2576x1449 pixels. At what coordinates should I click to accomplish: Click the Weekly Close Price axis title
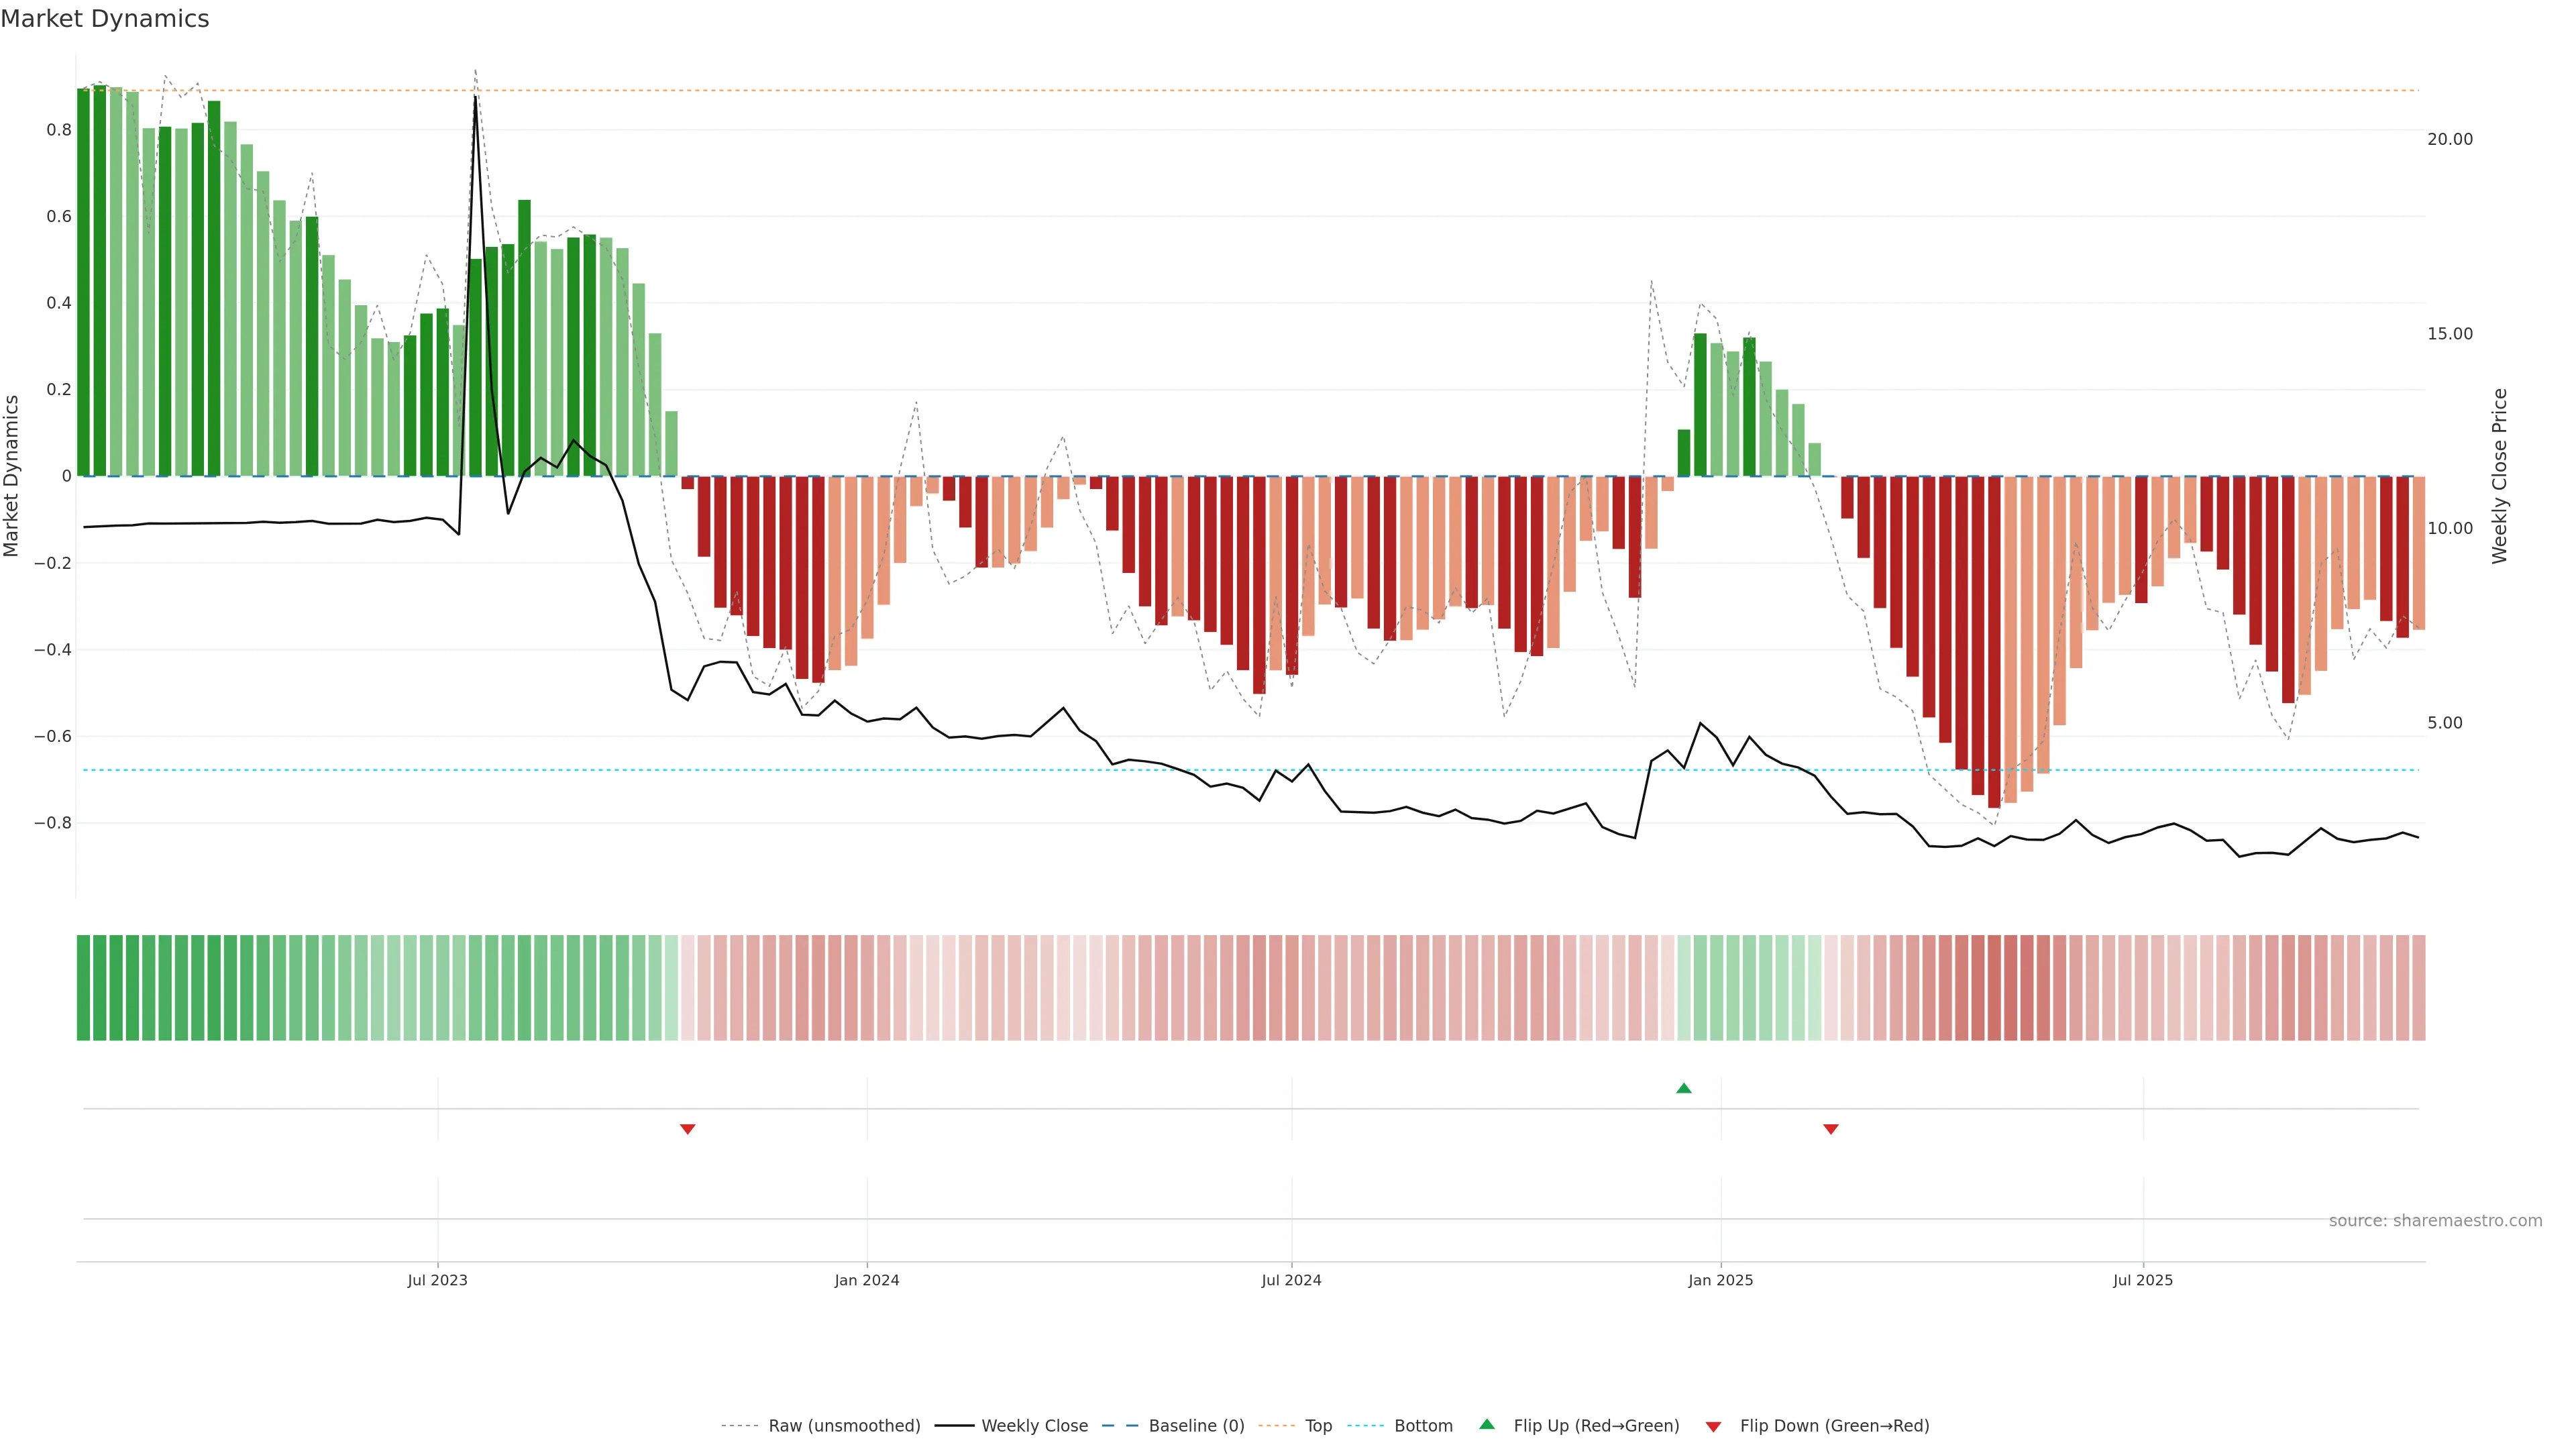2499,476
